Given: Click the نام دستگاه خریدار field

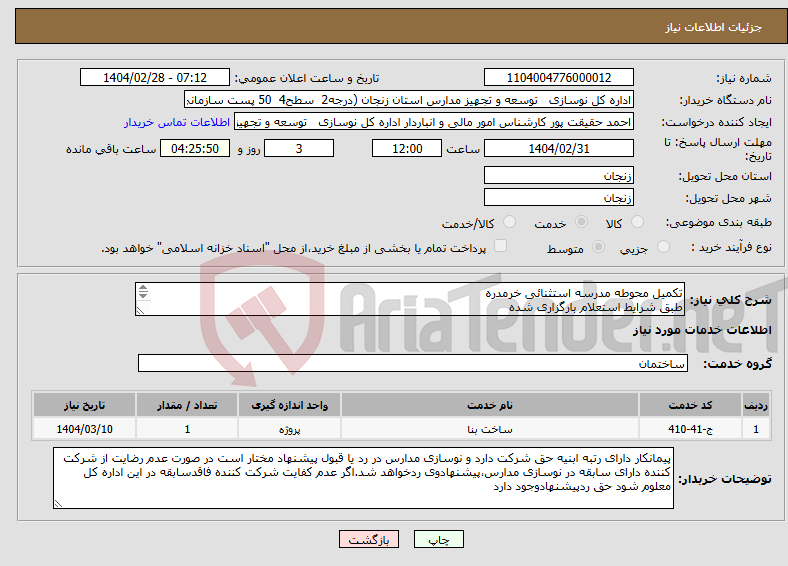Looking at the screenshot, I should click(x=409, y=100).
